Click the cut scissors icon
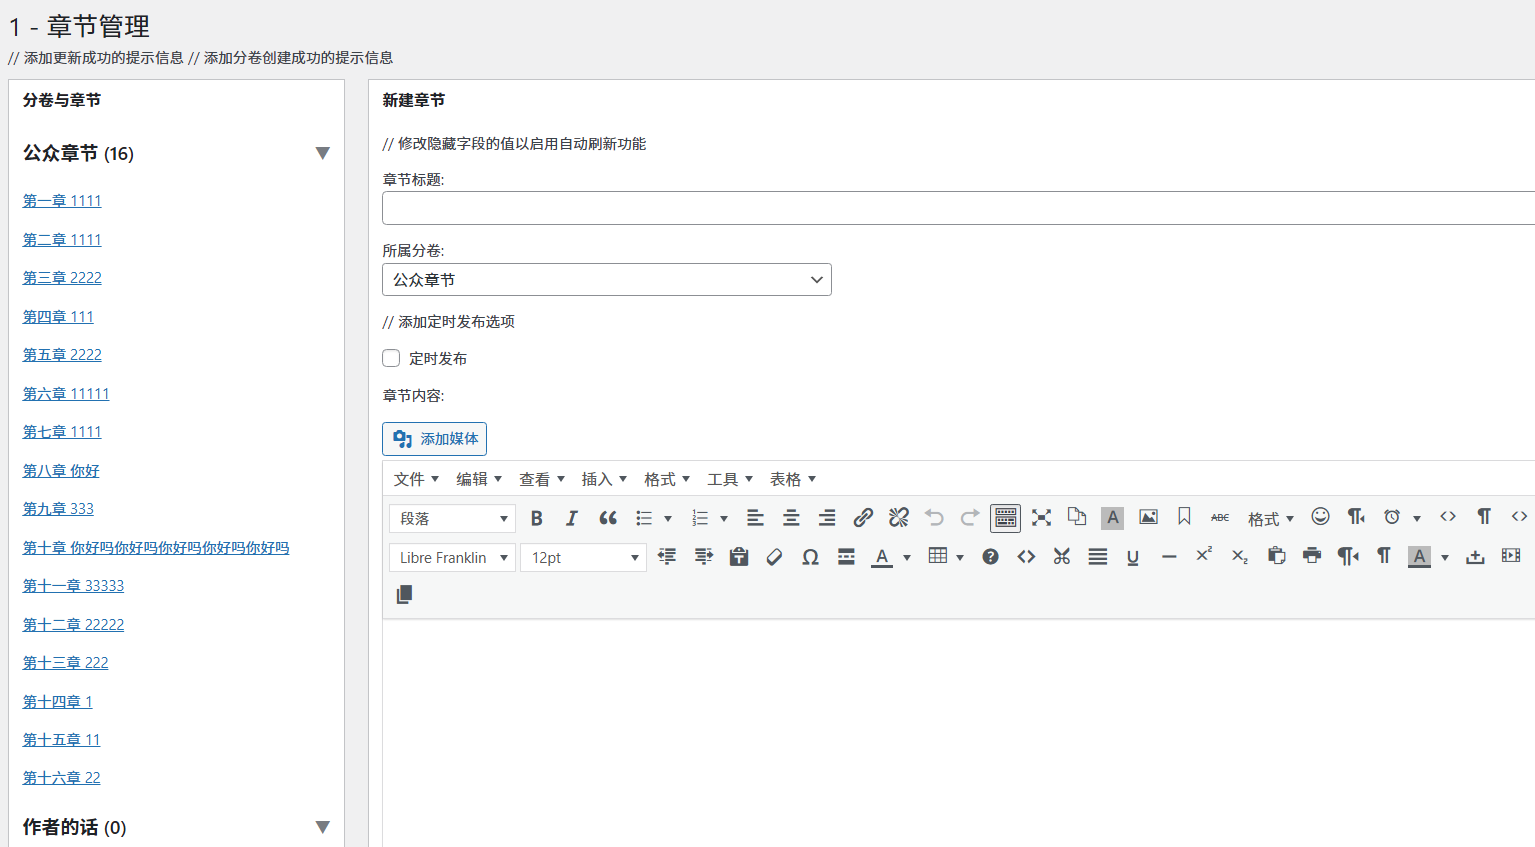This screenshot has height=847, width=1535. (1062, 557)
